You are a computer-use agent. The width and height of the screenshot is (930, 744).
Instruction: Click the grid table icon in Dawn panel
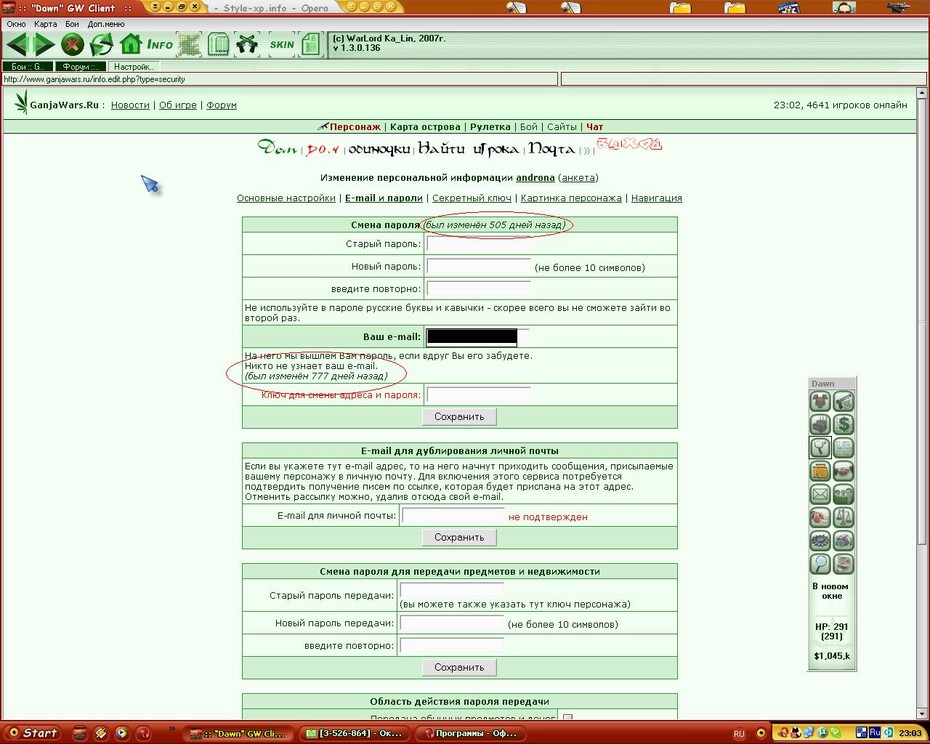pyautogui.click(x=843, y=448)
